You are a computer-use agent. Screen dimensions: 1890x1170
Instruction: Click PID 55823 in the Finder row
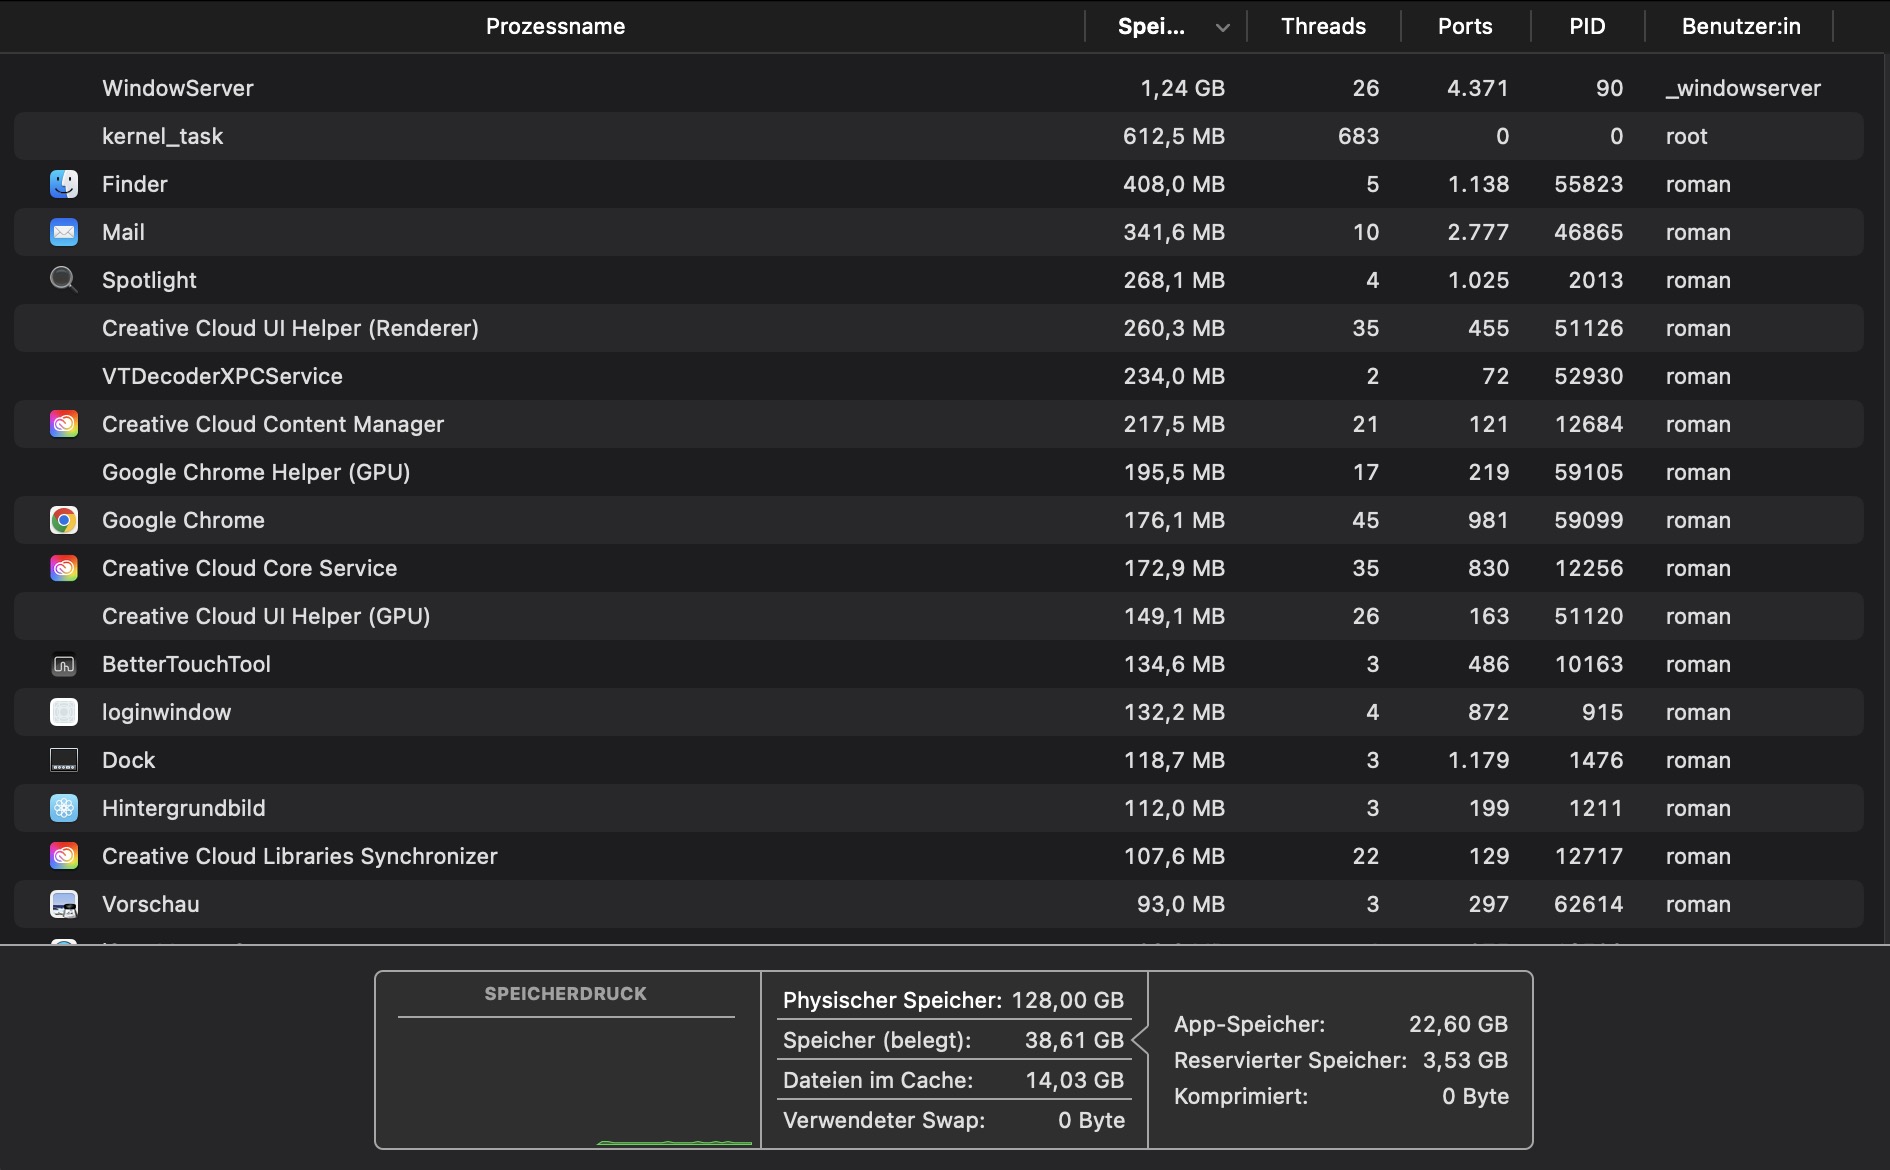(1588, 184)
